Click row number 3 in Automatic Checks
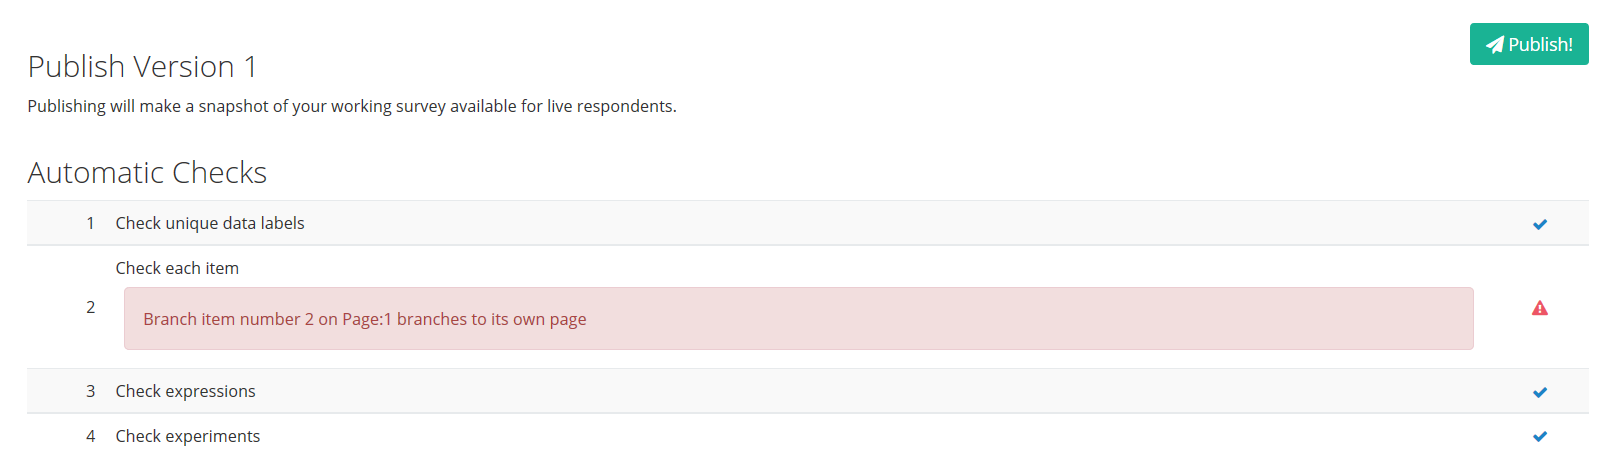This screenshot has width=1621, height=456. (90, 391)
